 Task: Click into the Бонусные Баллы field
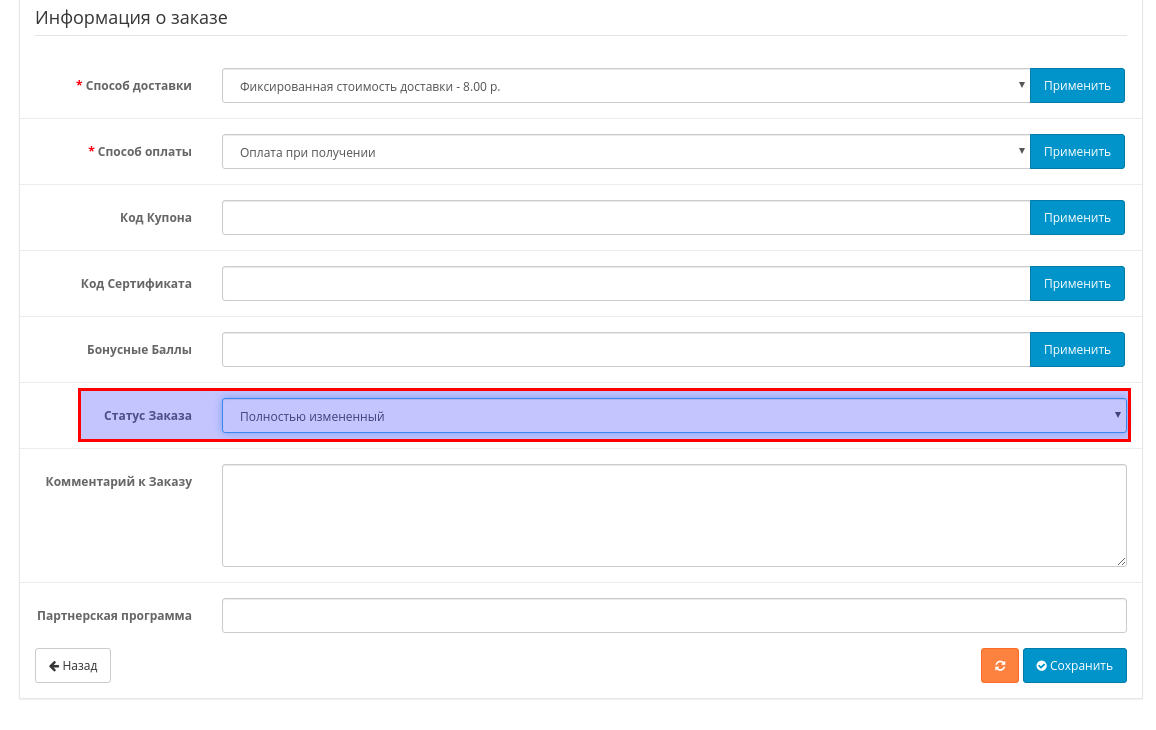[625, 350]
